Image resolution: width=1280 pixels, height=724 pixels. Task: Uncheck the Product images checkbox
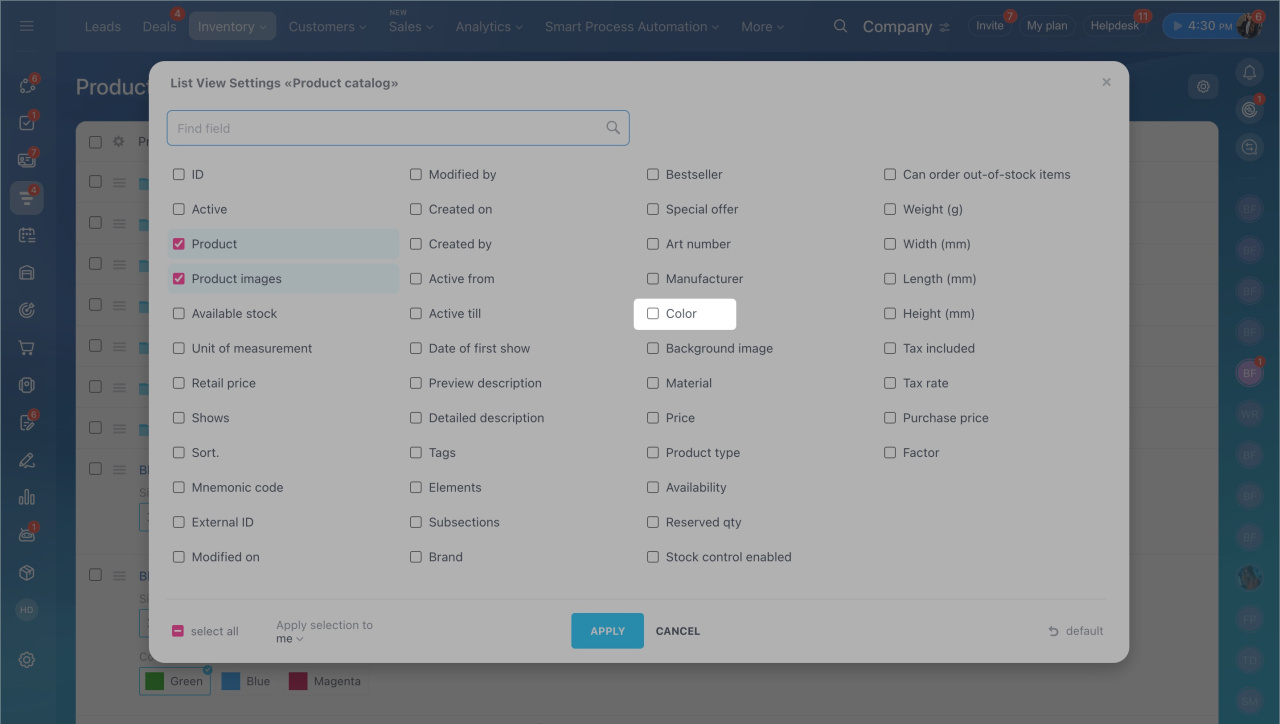(x=179, y=279)
